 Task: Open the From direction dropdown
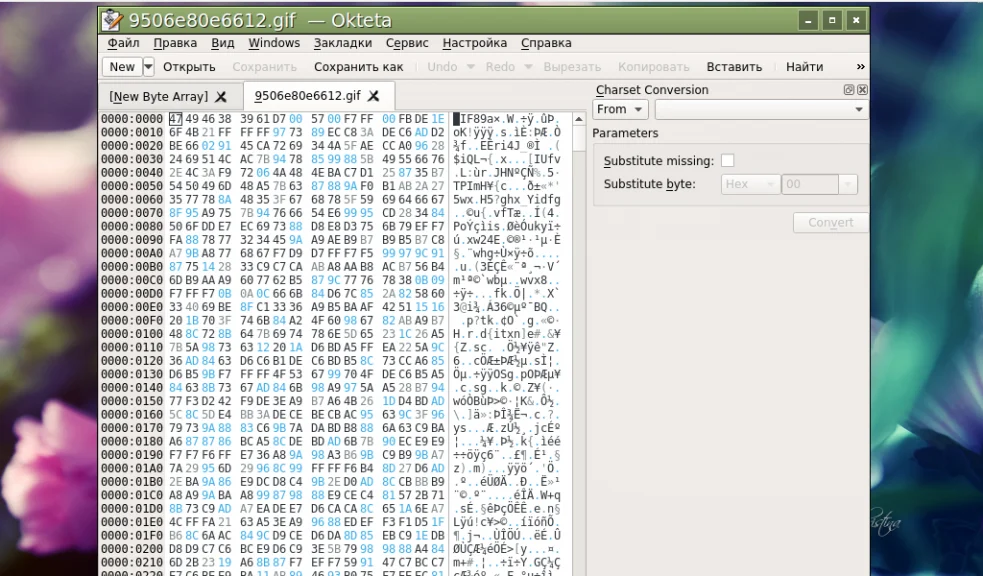coord(619,109)
